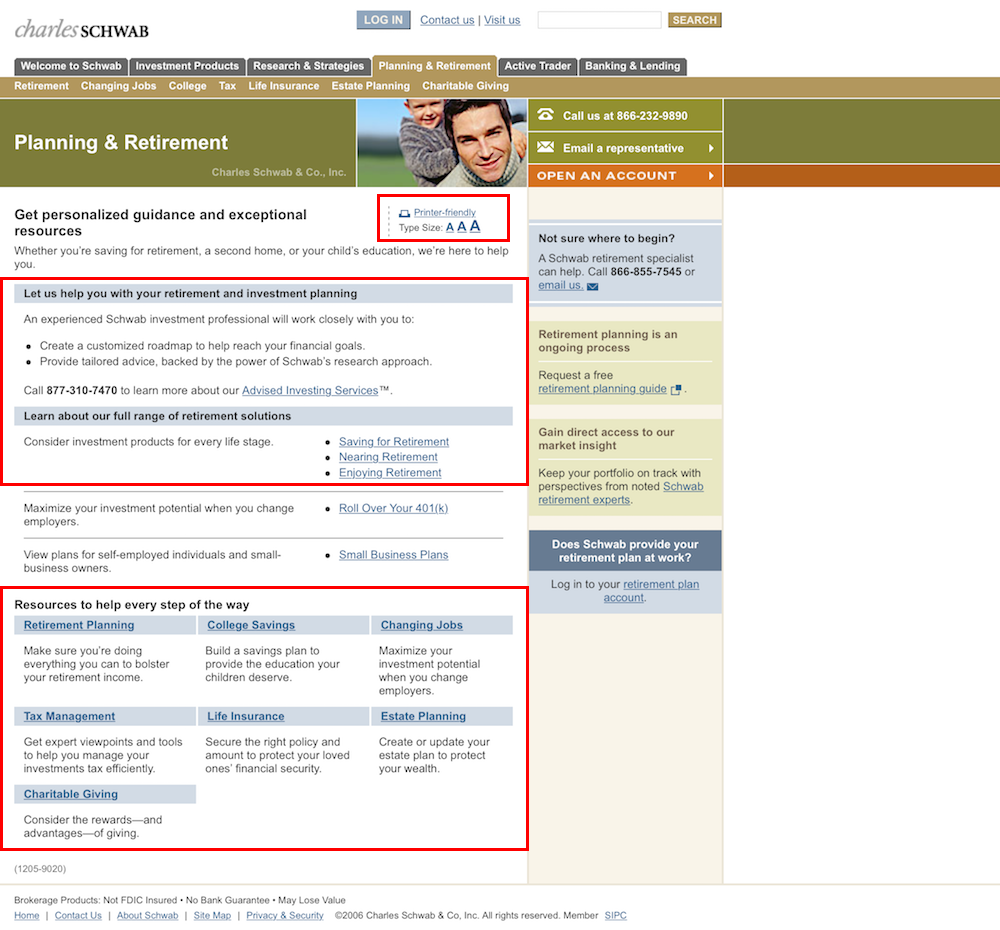Open the Visit us link
The image size is (1000, 930).
coord(502,20)
